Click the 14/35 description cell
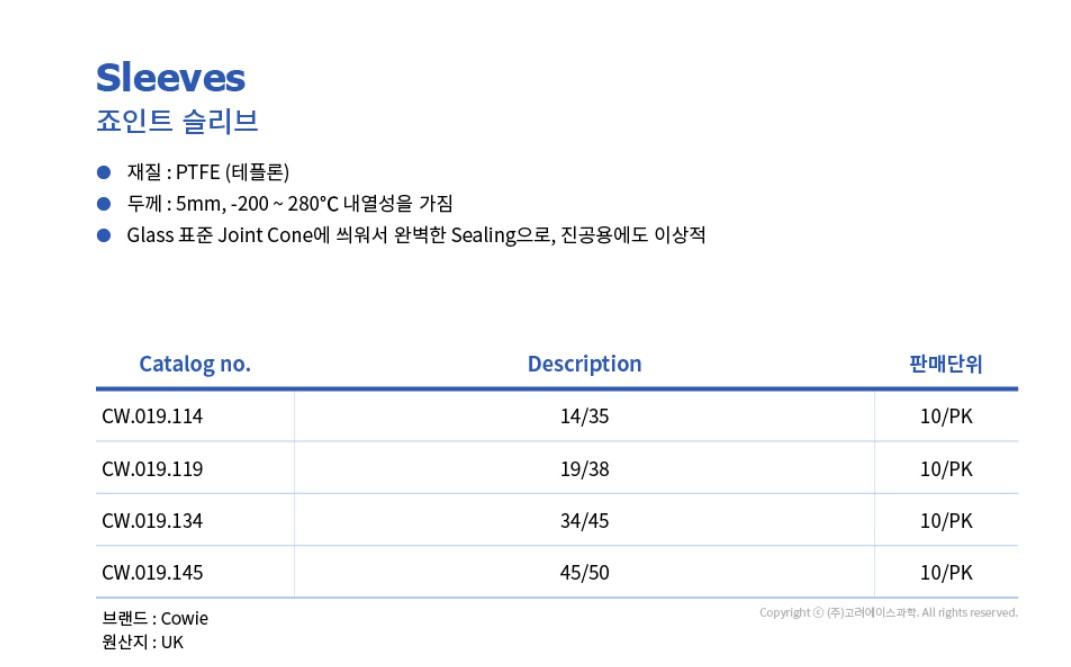This screenshot has width=1071, height=667. click(x=585, y=416)
